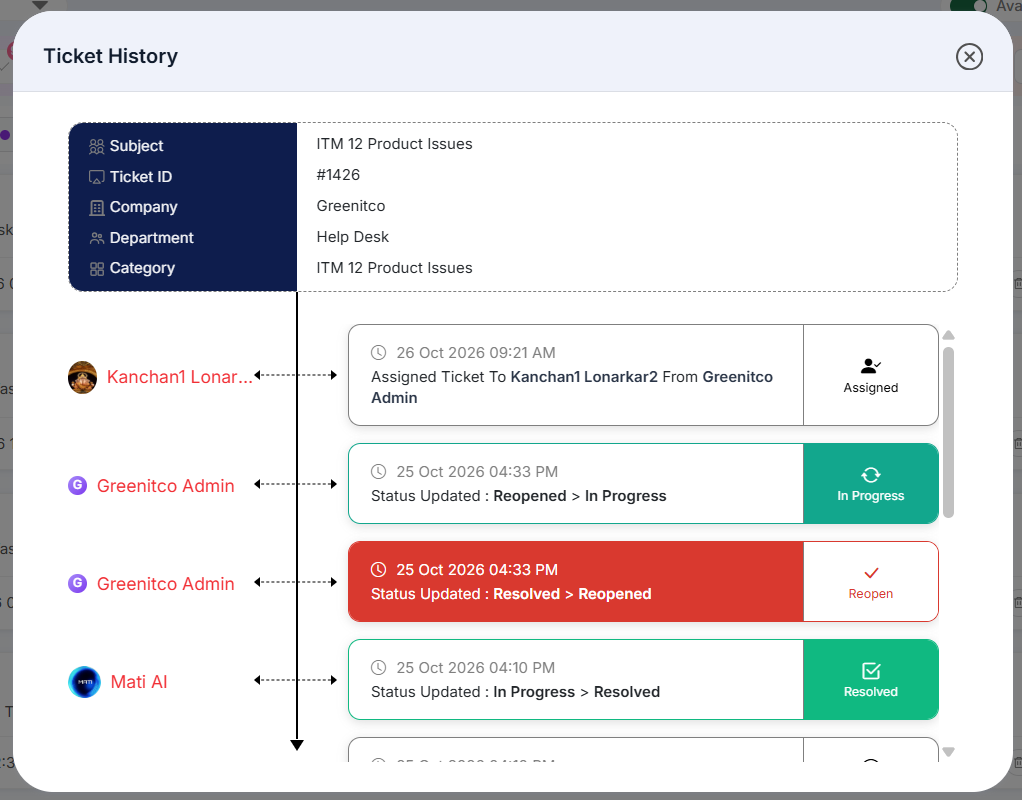Click the In Progress refresh icon

pos(871,475)
